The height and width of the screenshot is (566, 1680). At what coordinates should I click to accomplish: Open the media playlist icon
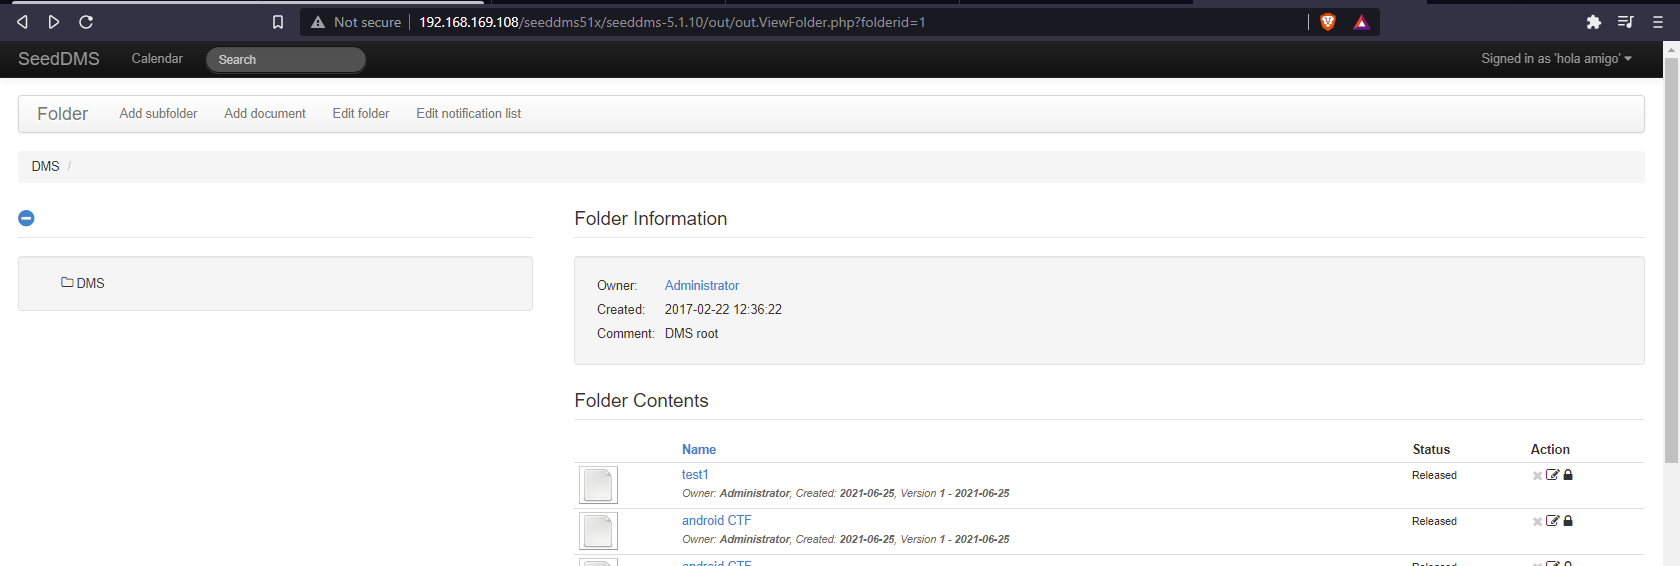[1626, 22]
